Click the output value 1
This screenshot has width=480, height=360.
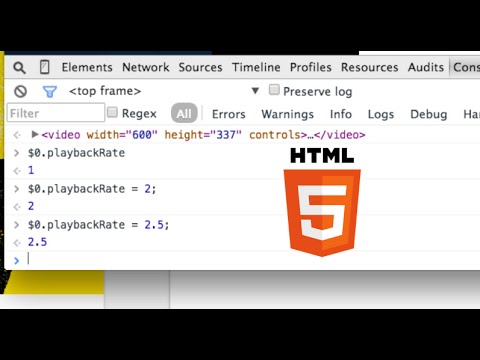(31, 170)
